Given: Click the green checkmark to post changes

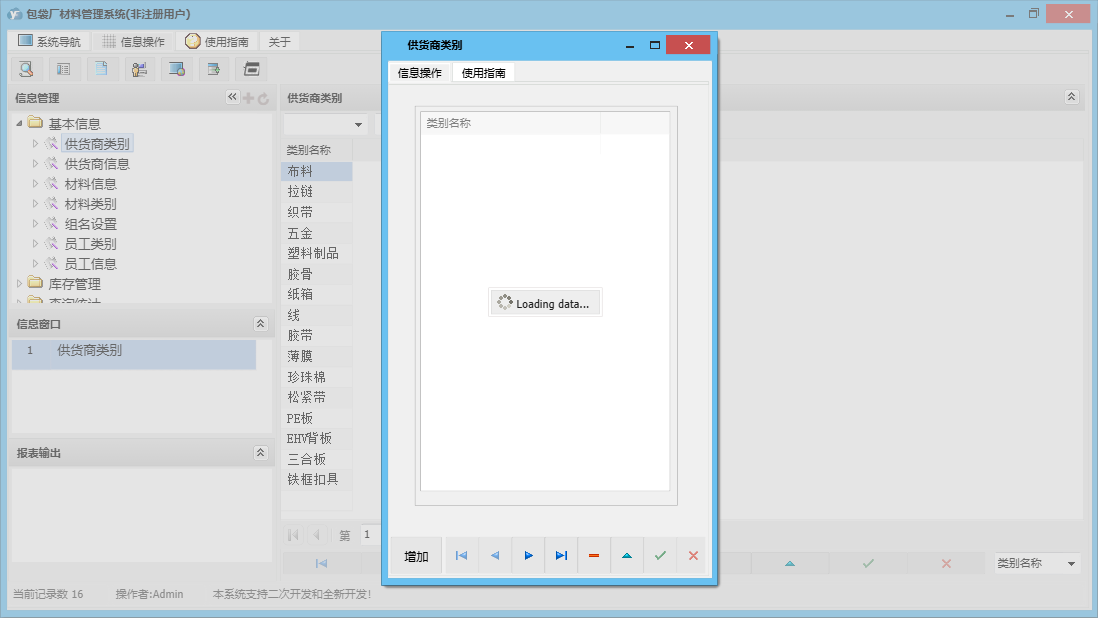Looking at the screenshot, I should 660,556.
